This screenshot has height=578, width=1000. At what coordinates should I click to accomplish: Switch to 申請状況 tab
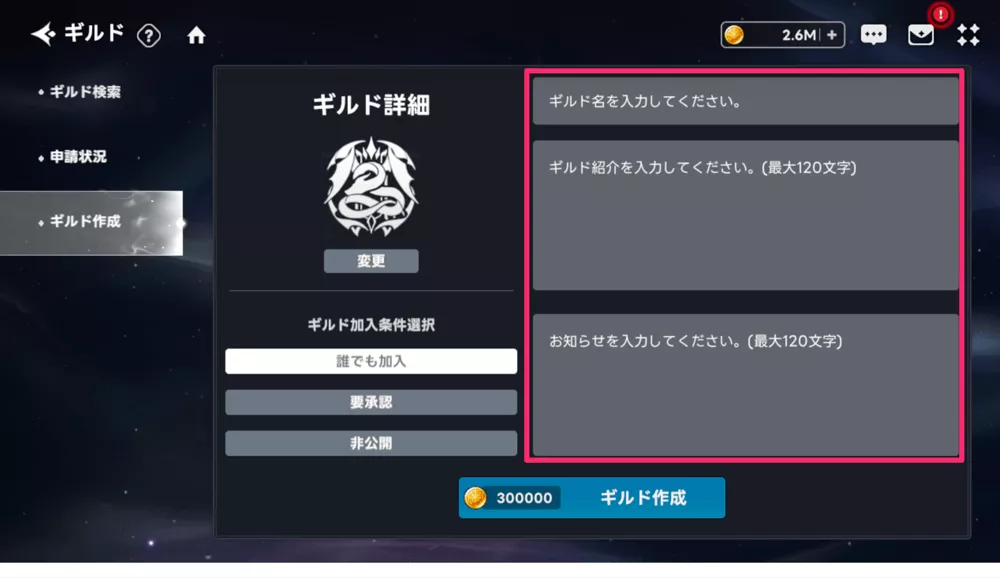coord(78,156)
